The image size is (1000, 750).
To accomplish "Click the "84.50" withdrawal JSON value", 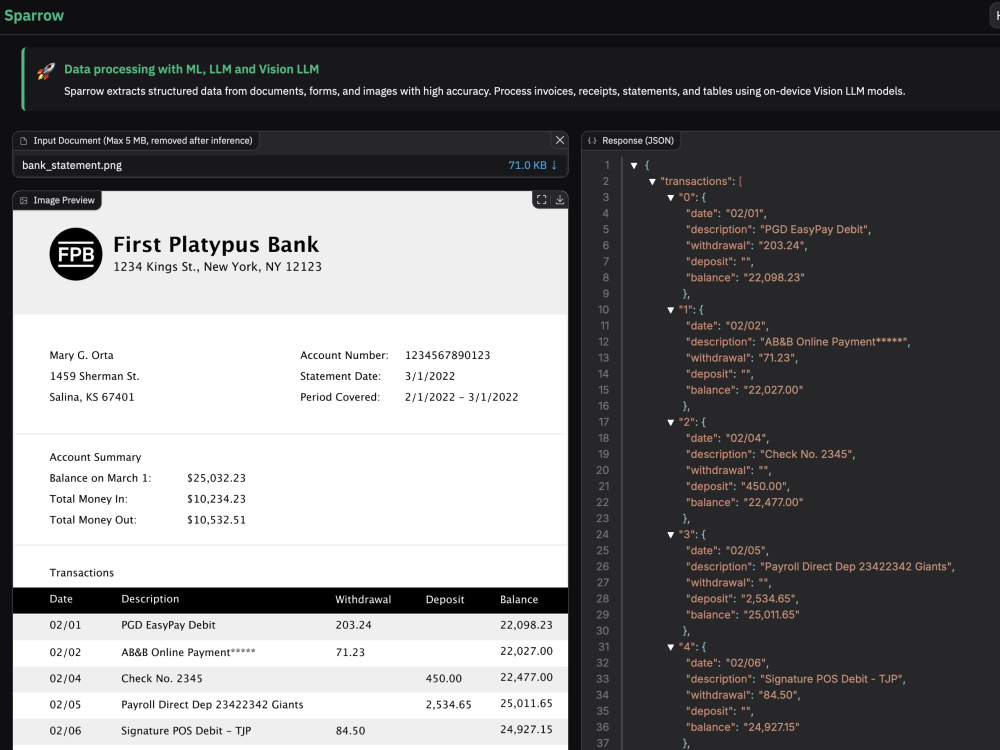I will (778, 695).
